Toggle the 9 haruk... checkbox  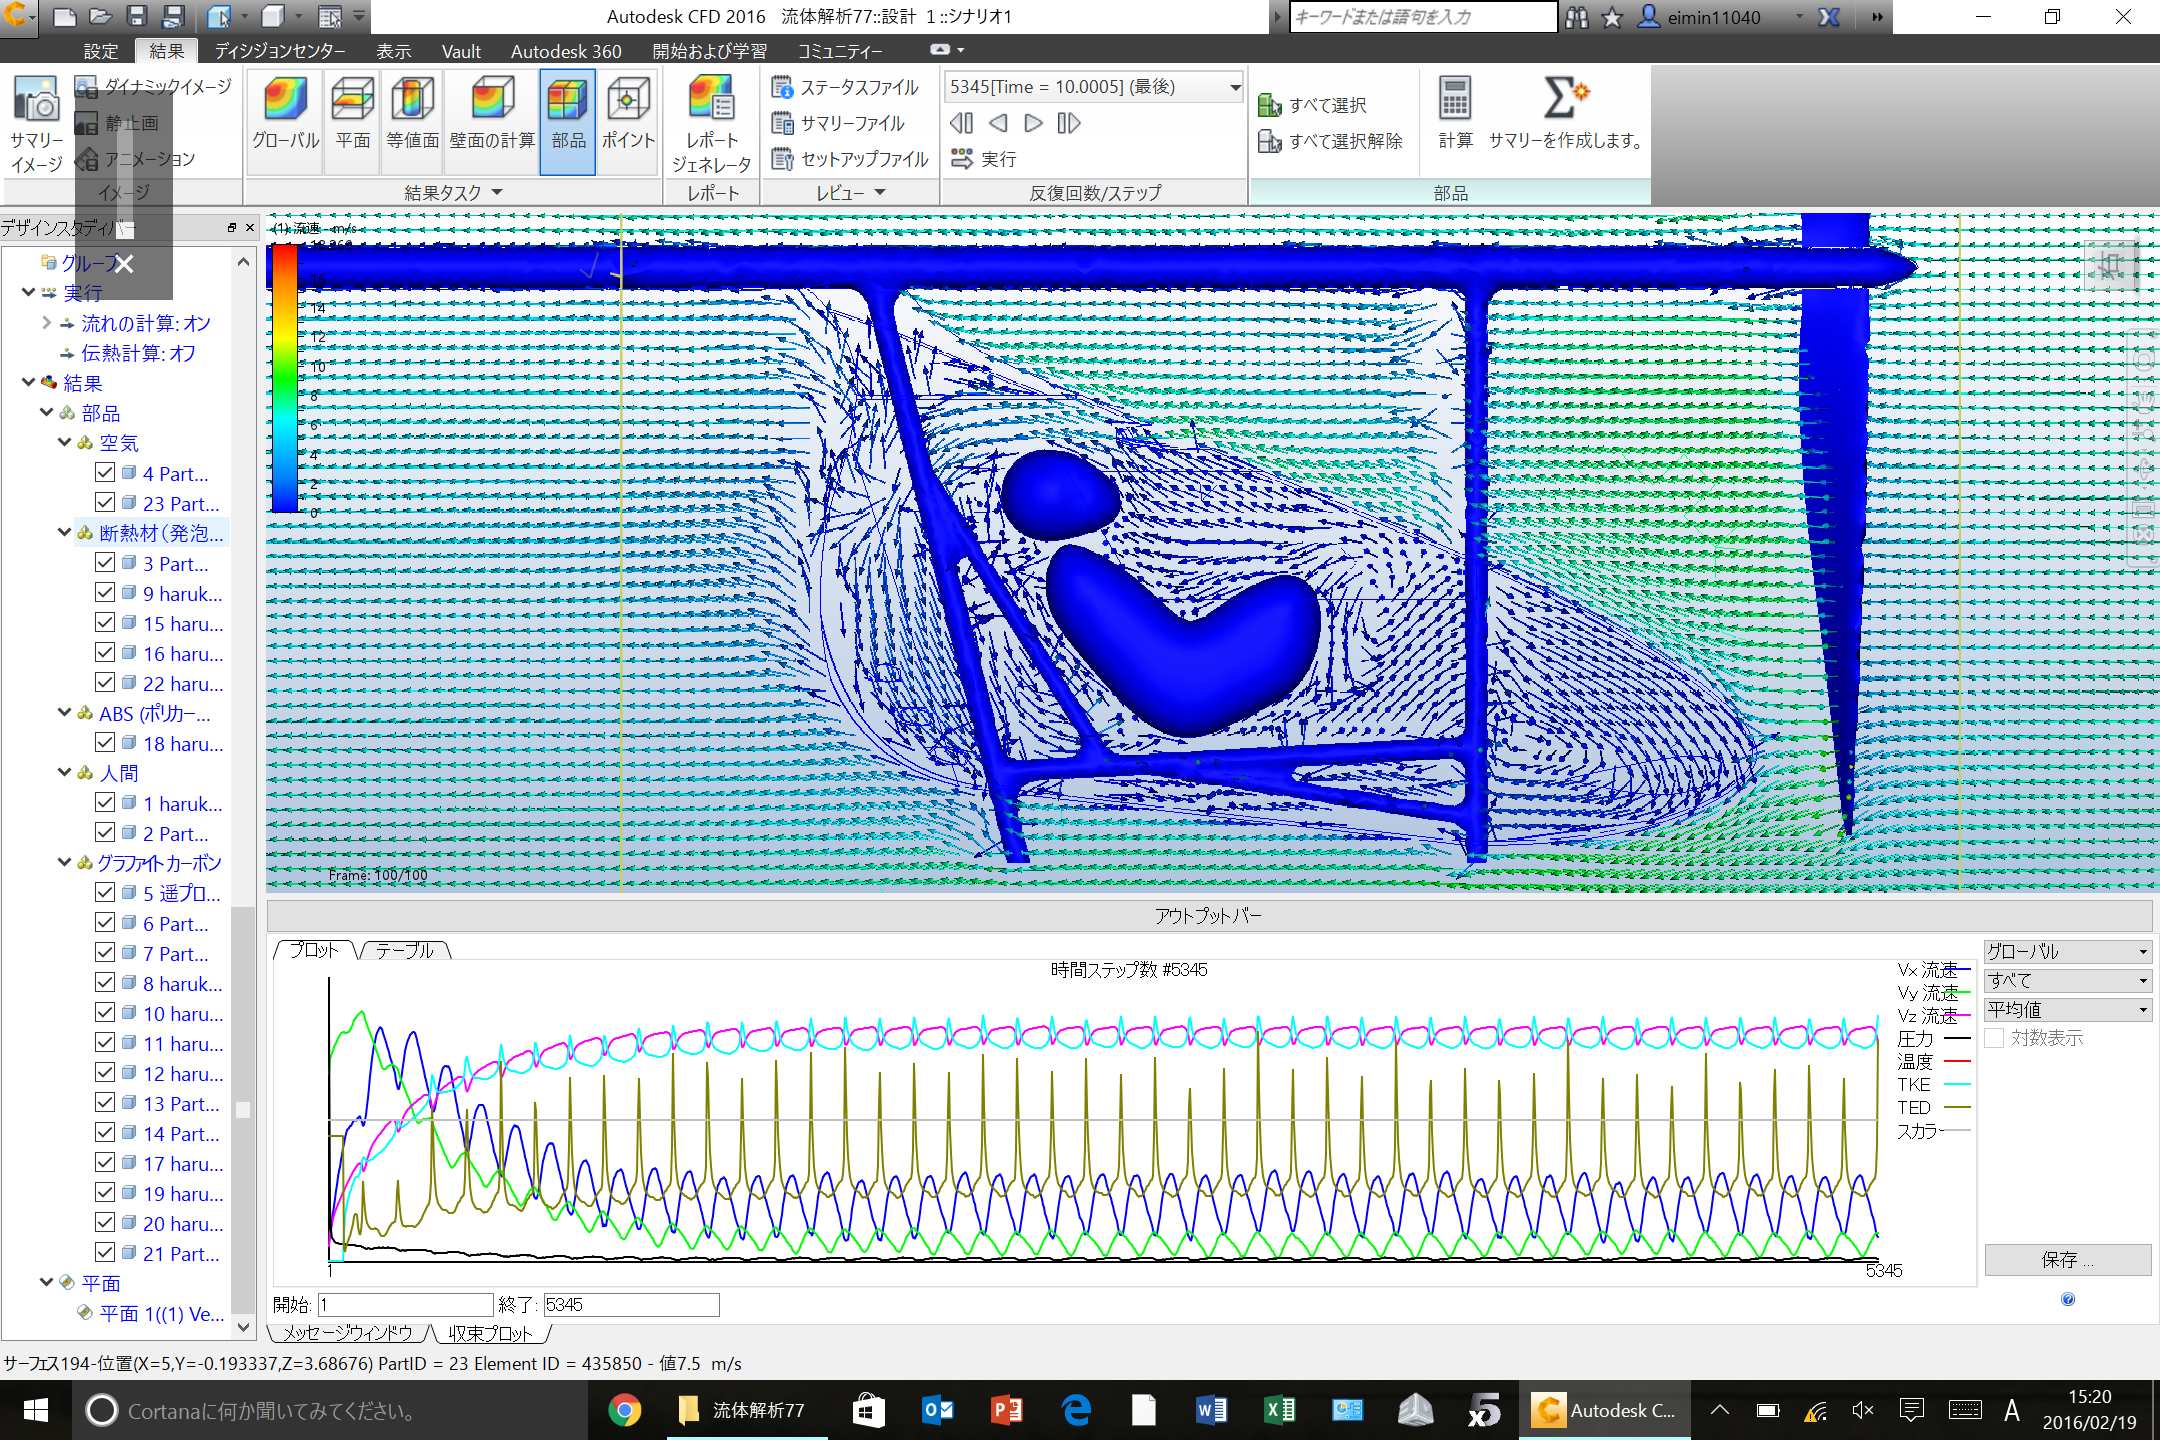tap(105, 592)
